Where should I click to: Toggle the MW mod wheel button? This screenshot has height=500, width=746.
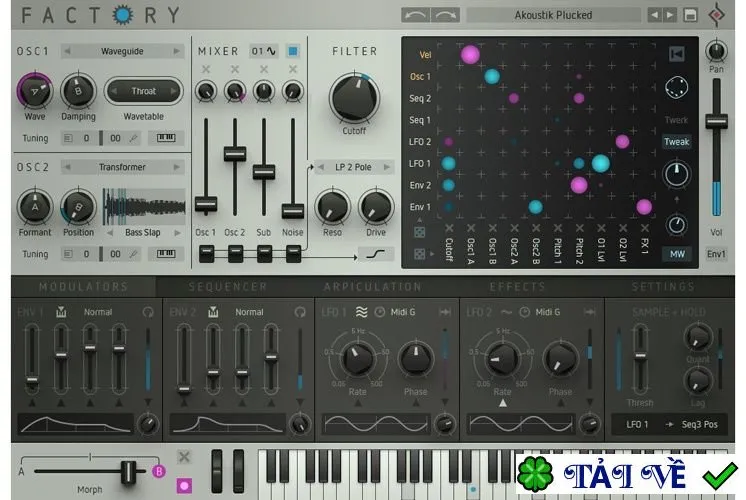(677, 254)
